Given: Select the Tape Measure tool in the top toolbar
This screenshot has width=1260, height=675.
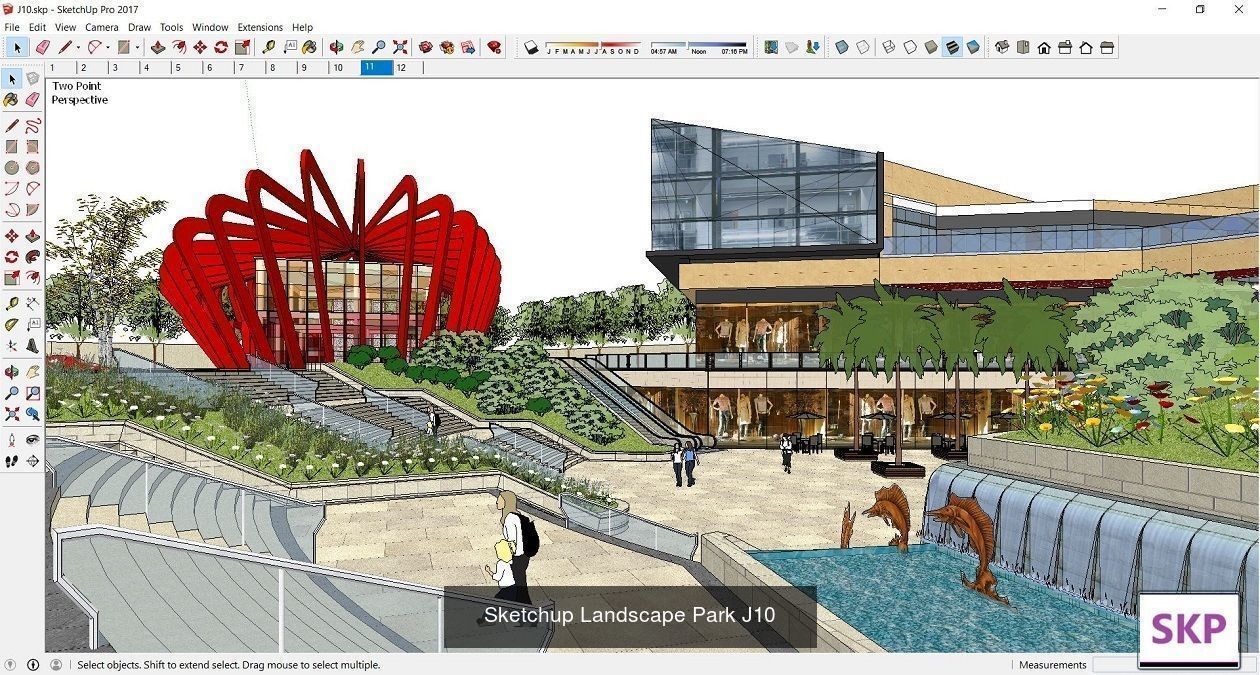Looking at the screenshot, I should click(x=268, y=47).
